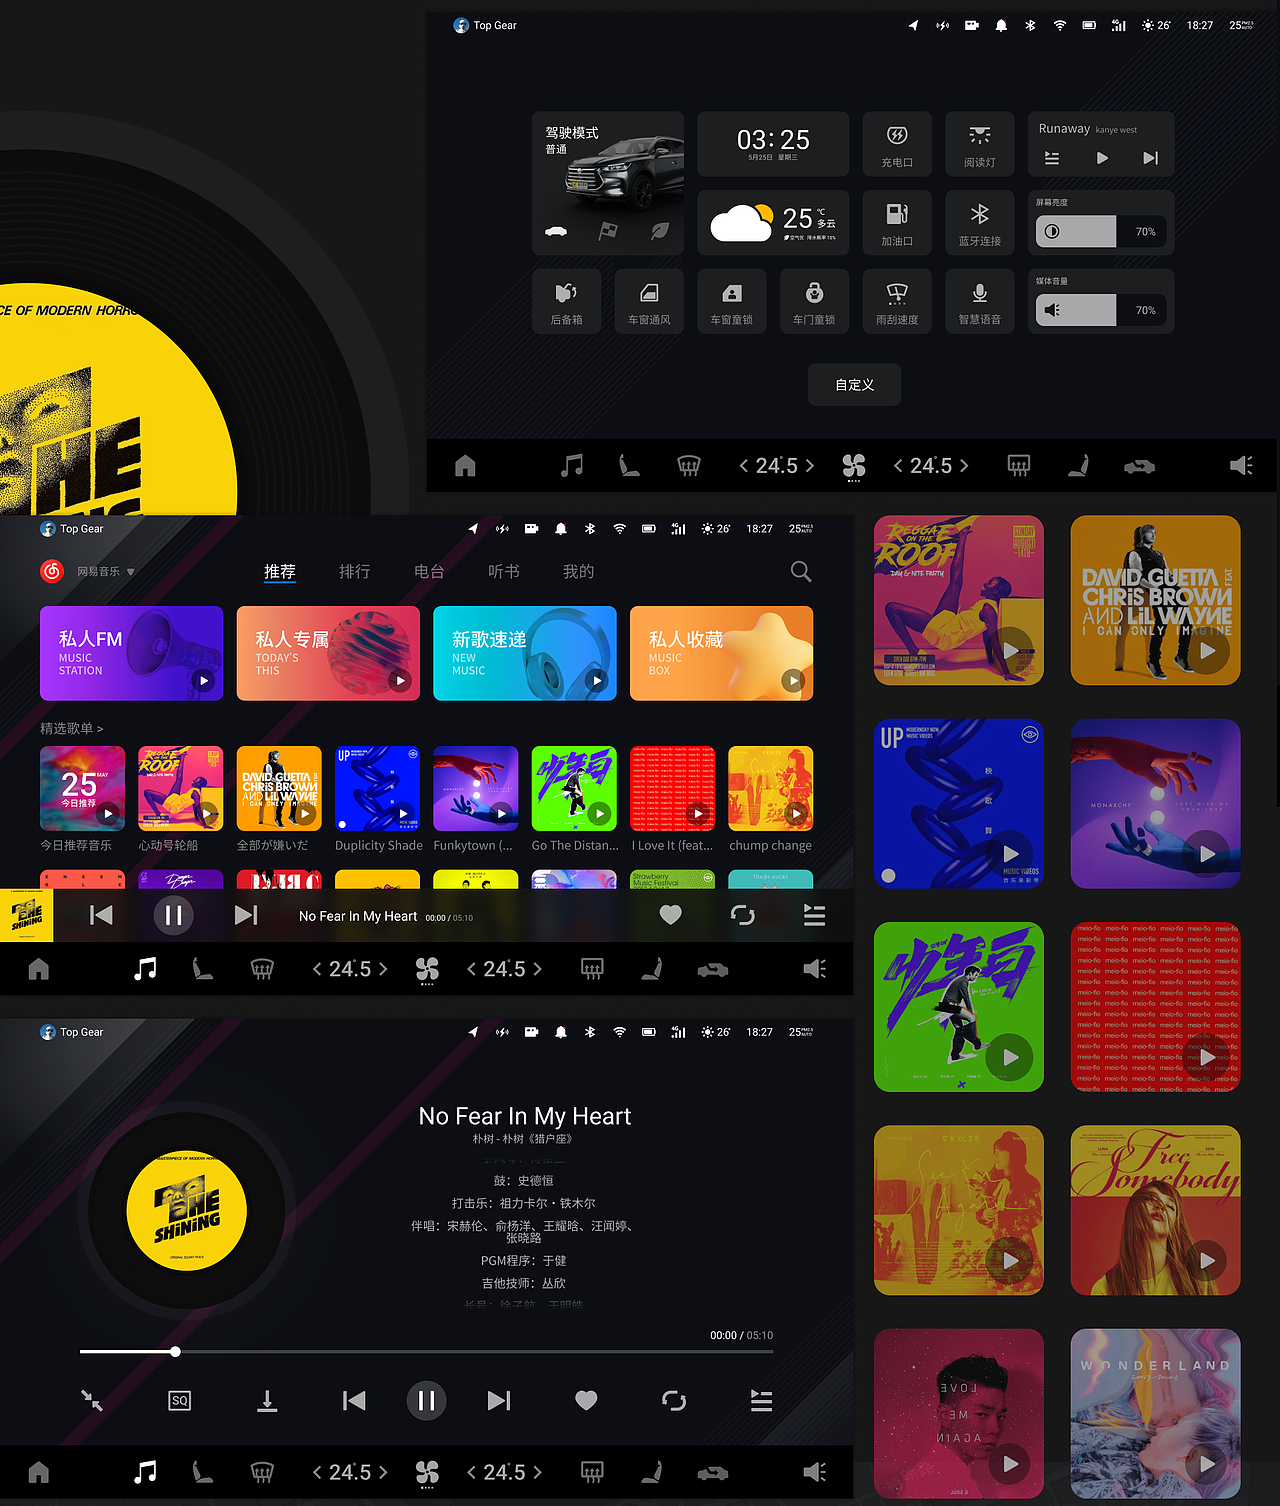This screenshot has width=1280, height=1506.
Task: Open 雨刮速度 wiper speed tile
Action: pyautogui.click(x=897, y=302)
